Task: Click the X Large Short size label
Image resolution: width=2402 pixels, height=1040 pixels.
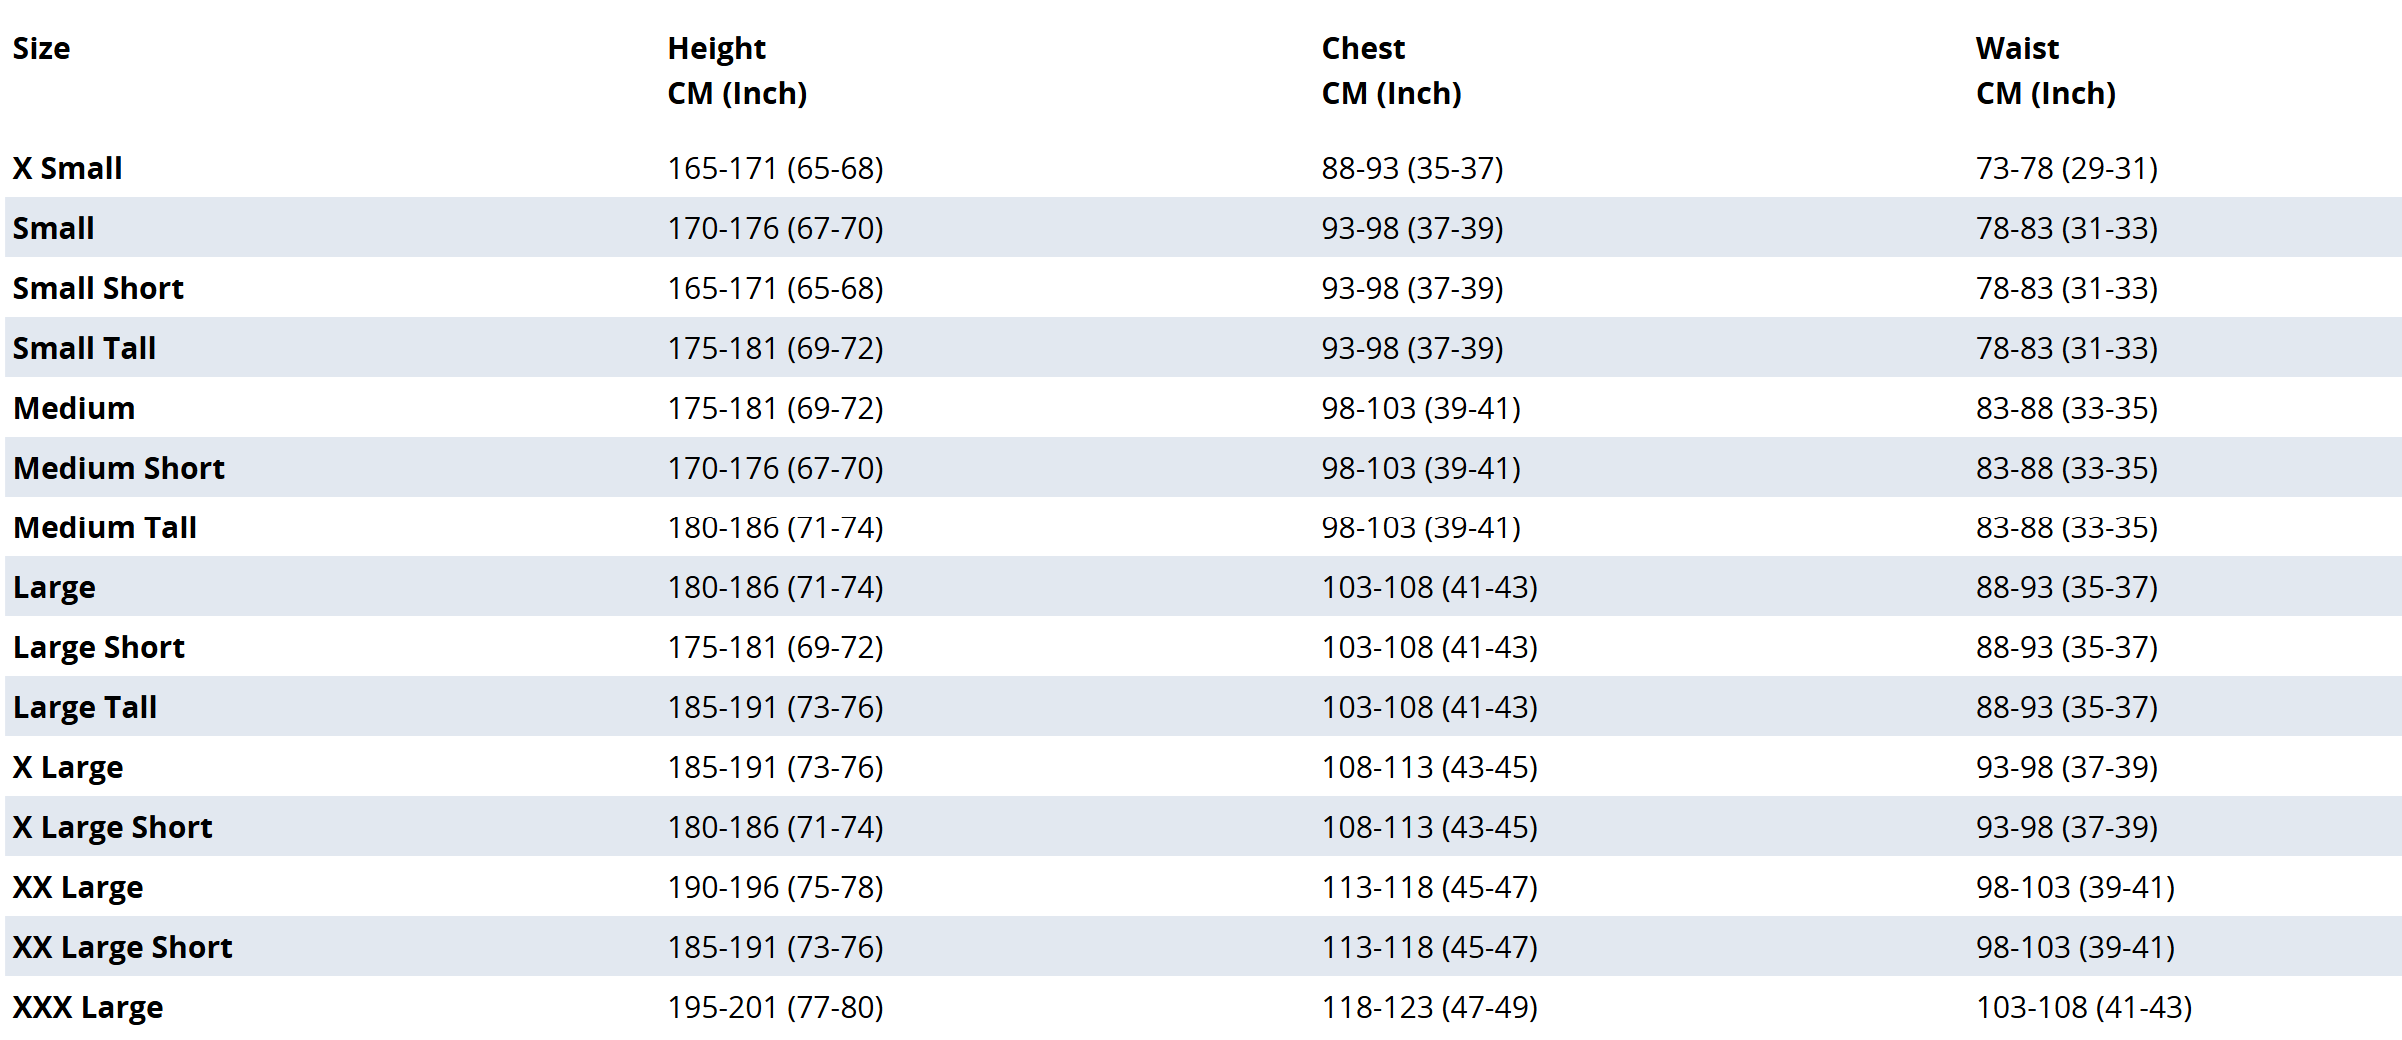Action: click(x=113, y=827)
